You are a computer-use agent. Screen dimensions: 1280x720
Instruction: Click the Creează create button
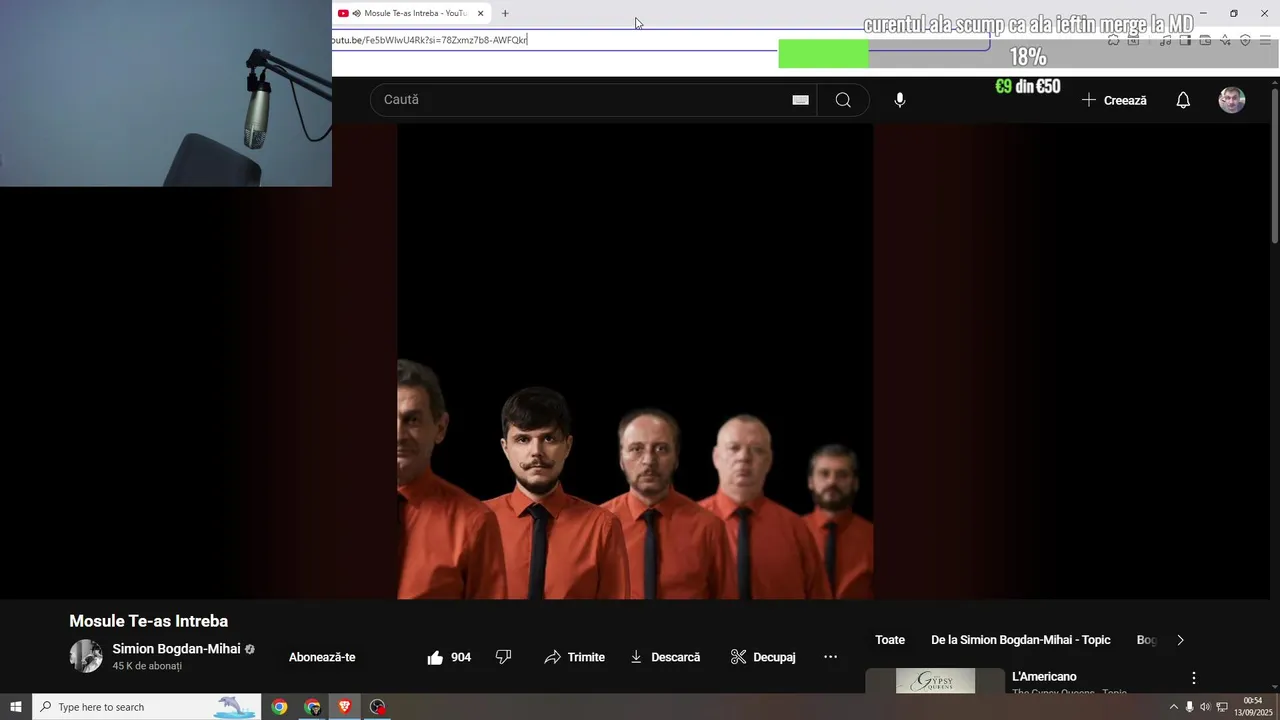[1114, 100]
